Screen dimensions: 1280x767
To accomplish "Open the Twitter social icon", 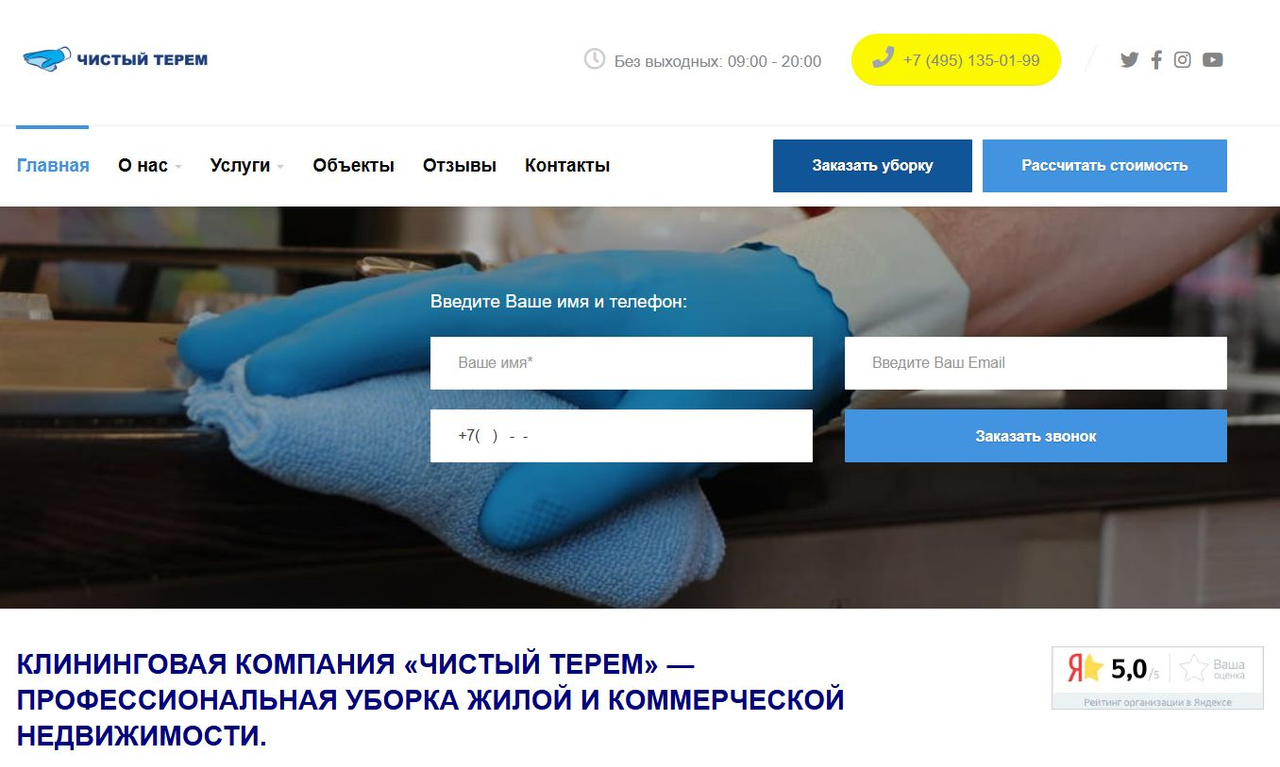I will coord(1129,60).
